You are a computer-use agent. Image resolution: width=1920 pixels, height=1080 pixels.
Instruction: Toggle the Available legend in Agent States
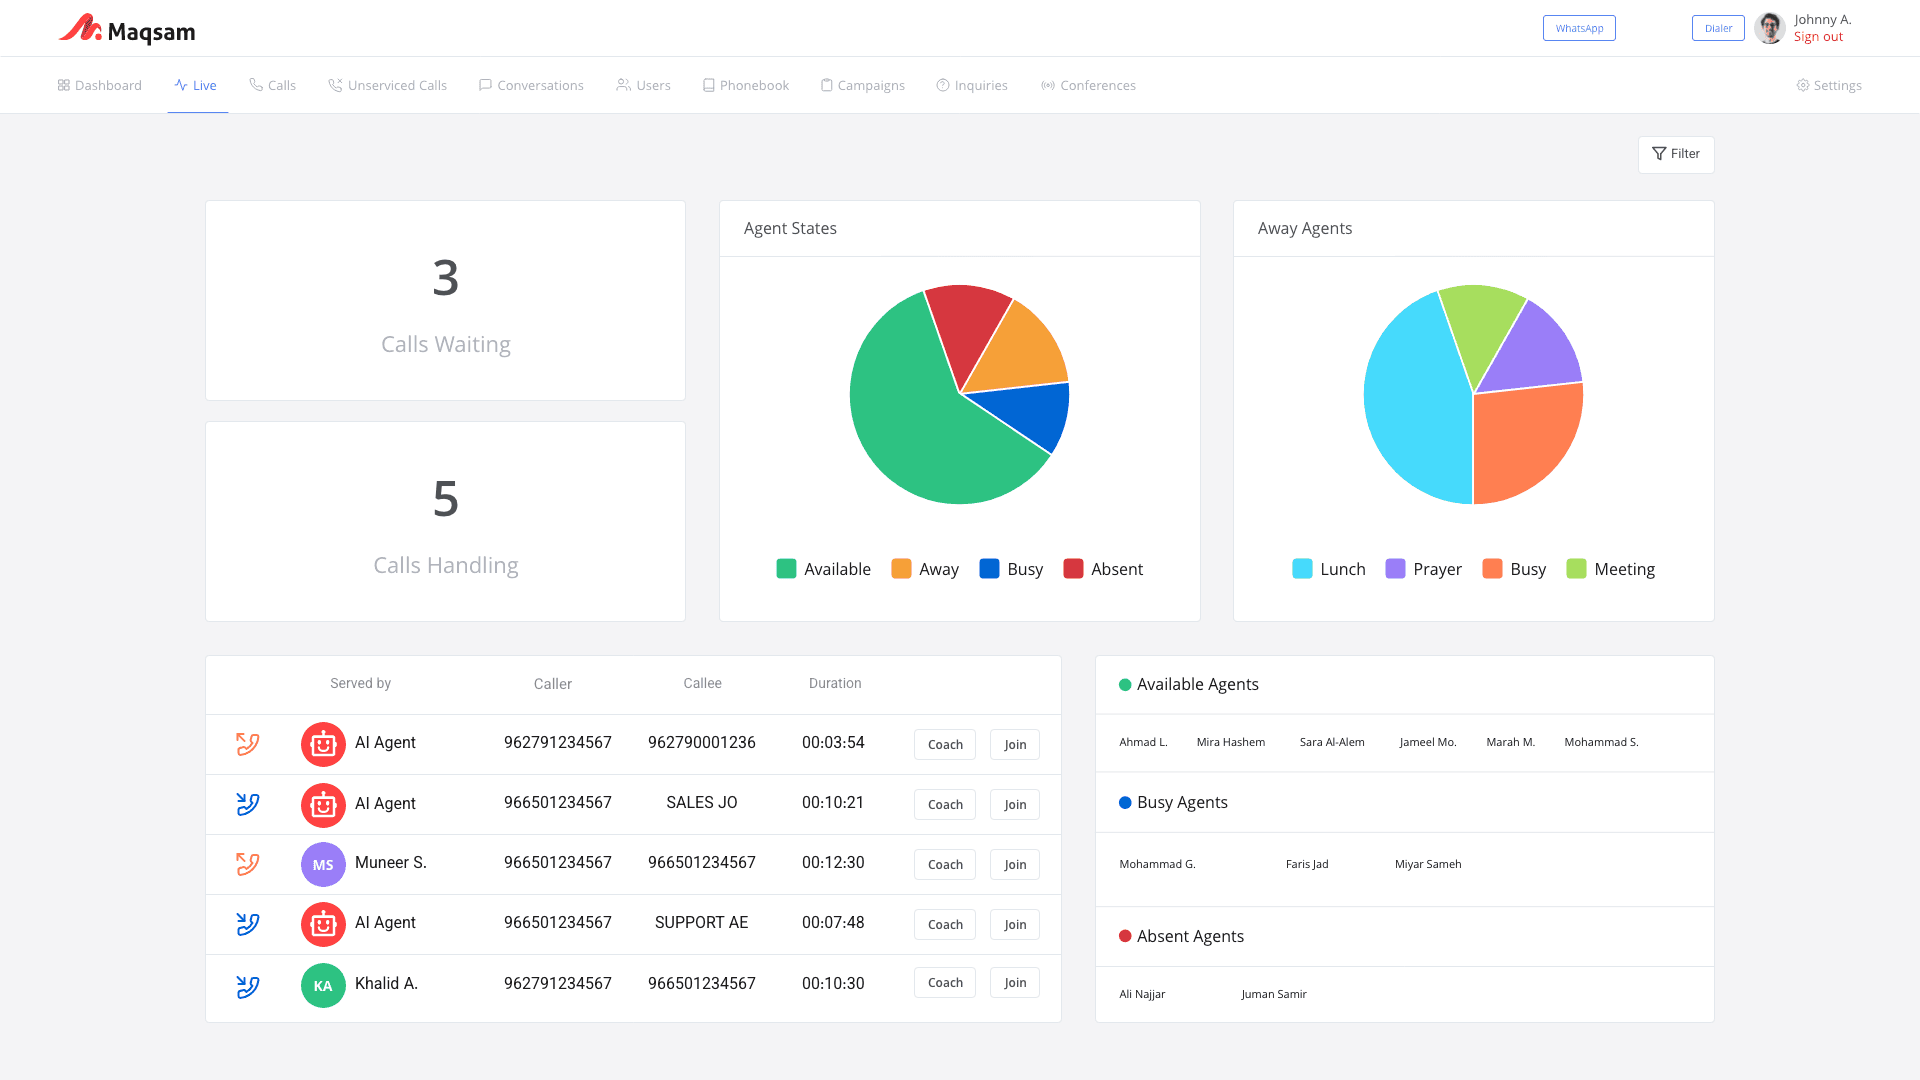click(x=823, y=569)
